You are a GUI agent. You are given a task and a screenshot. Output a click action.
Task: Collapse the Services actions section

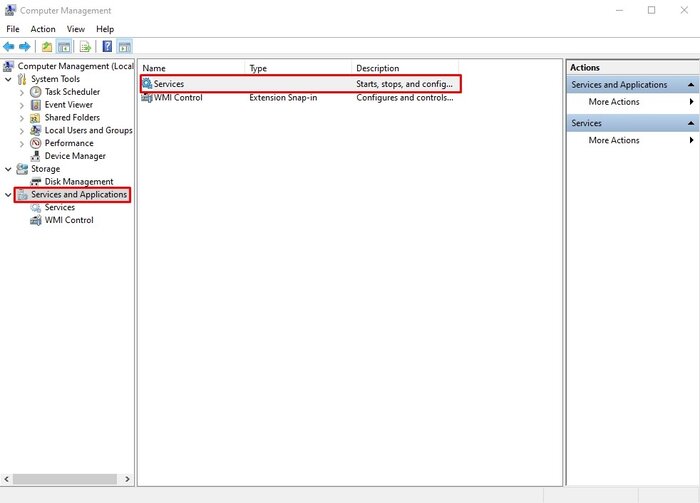(691, 123)
